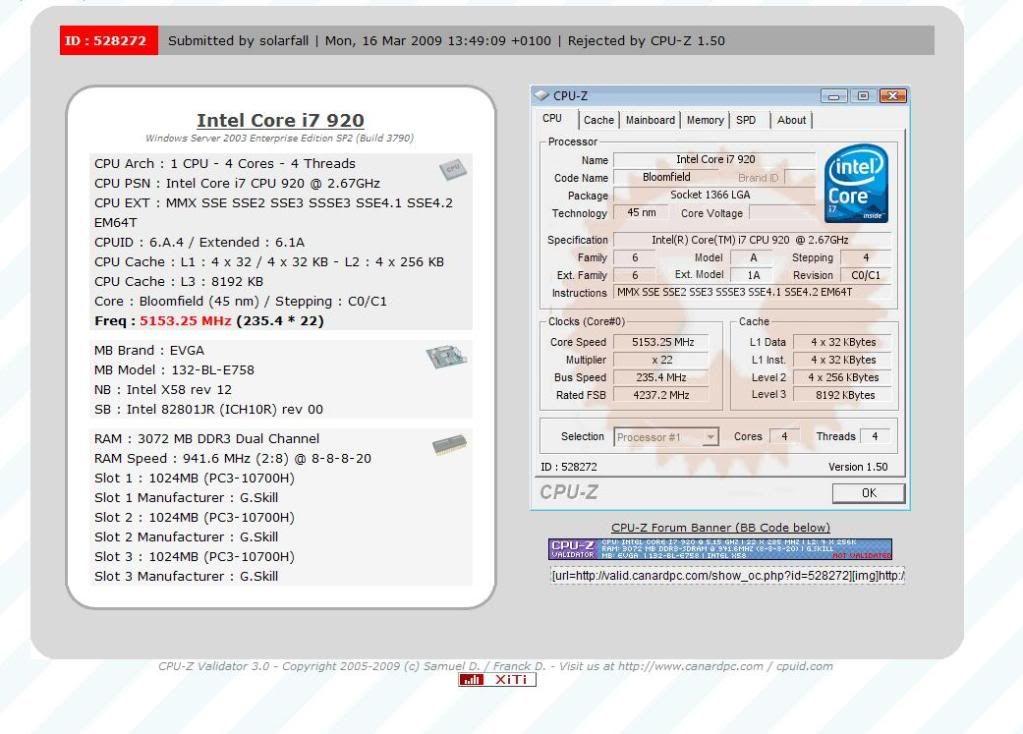Image resolution: width=1023 pixels, height=734 pixels.
Task: Click the L1 Data 4 x 32 KBytes value
Action: [x=843, y=342]
